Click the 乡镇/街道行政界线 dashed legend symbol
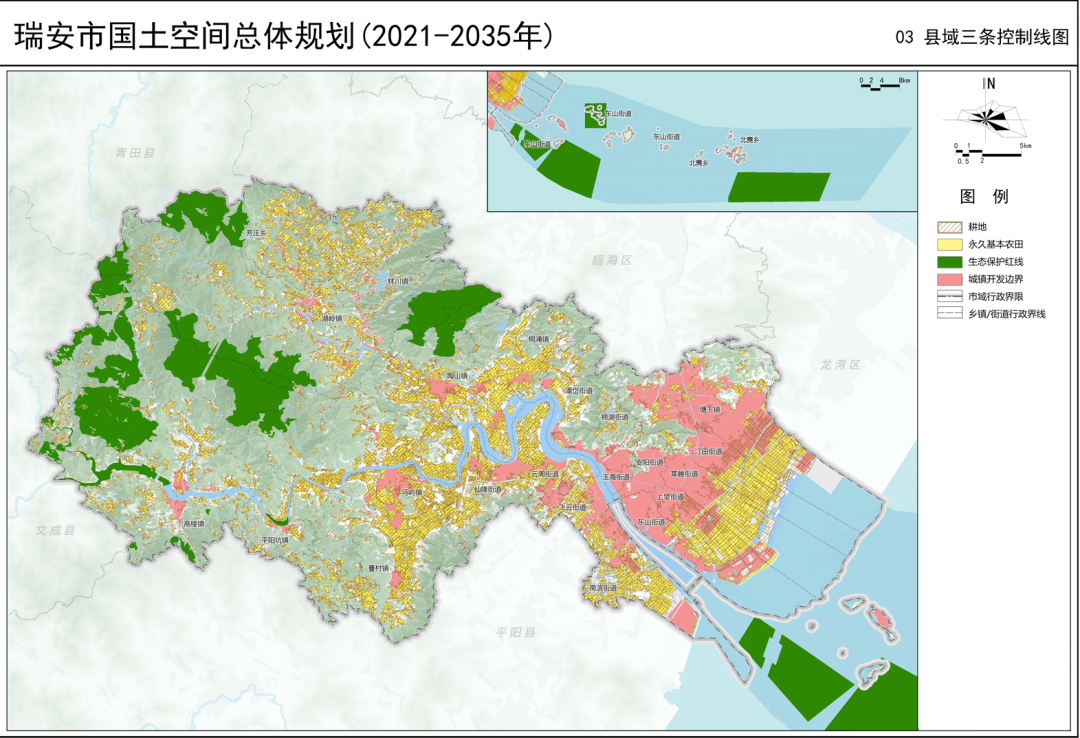 click(949, 314)
